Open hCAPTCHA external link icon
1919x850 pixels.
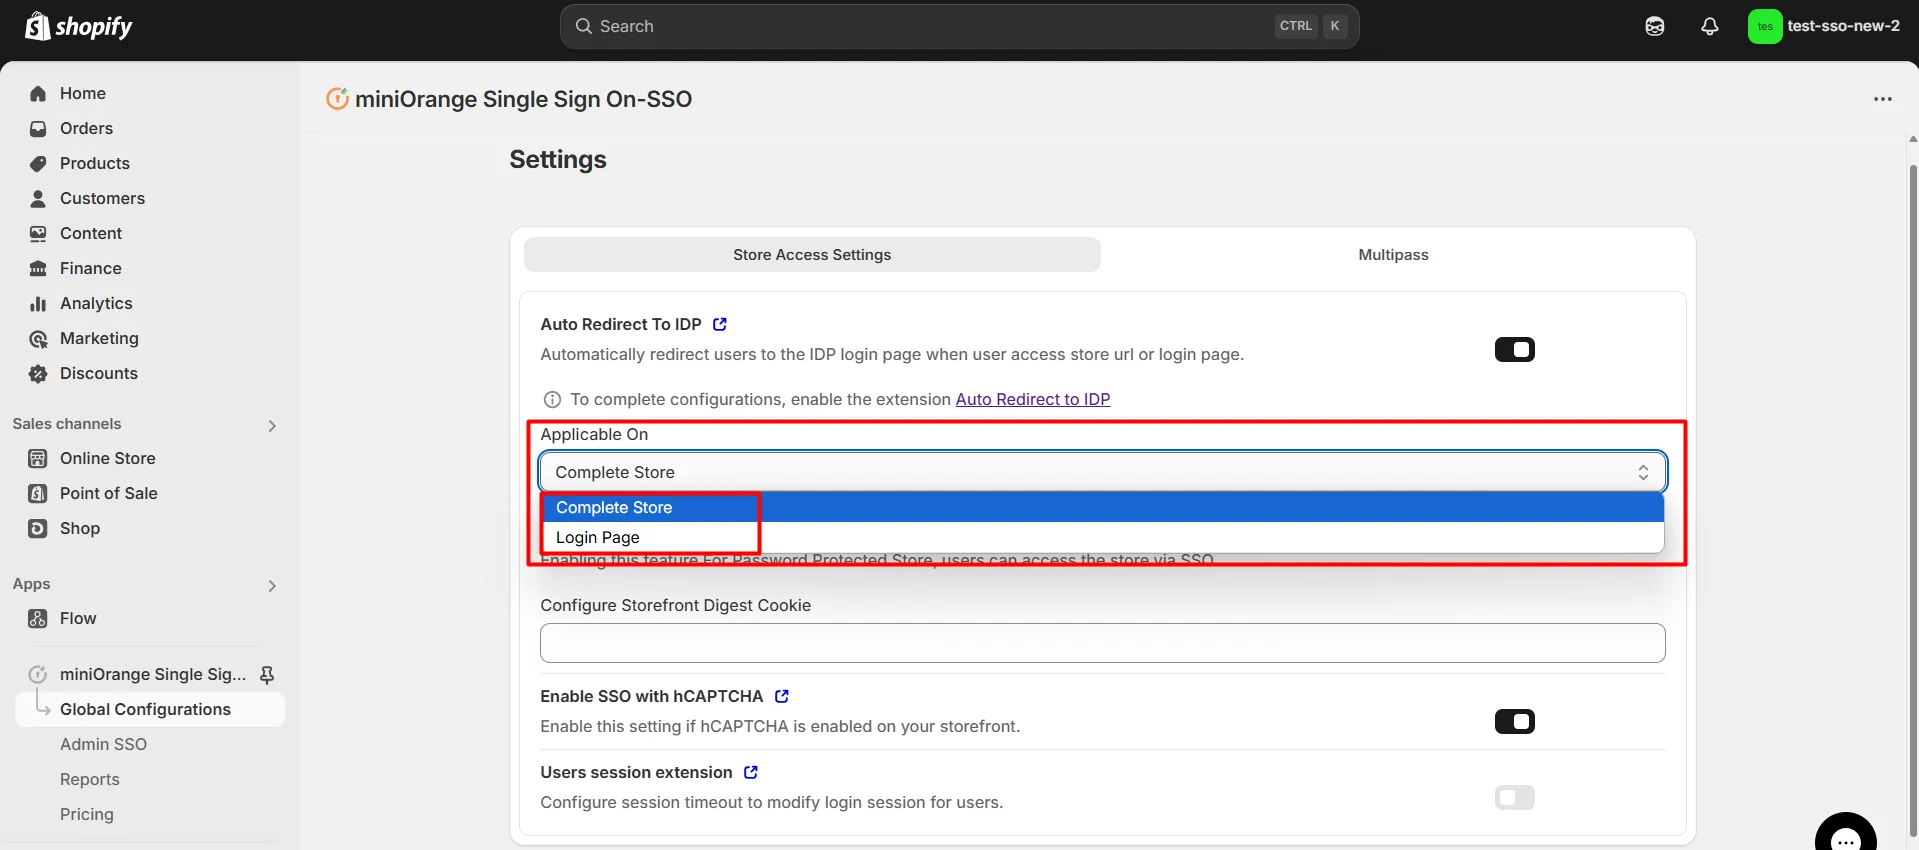coord(782,696)
